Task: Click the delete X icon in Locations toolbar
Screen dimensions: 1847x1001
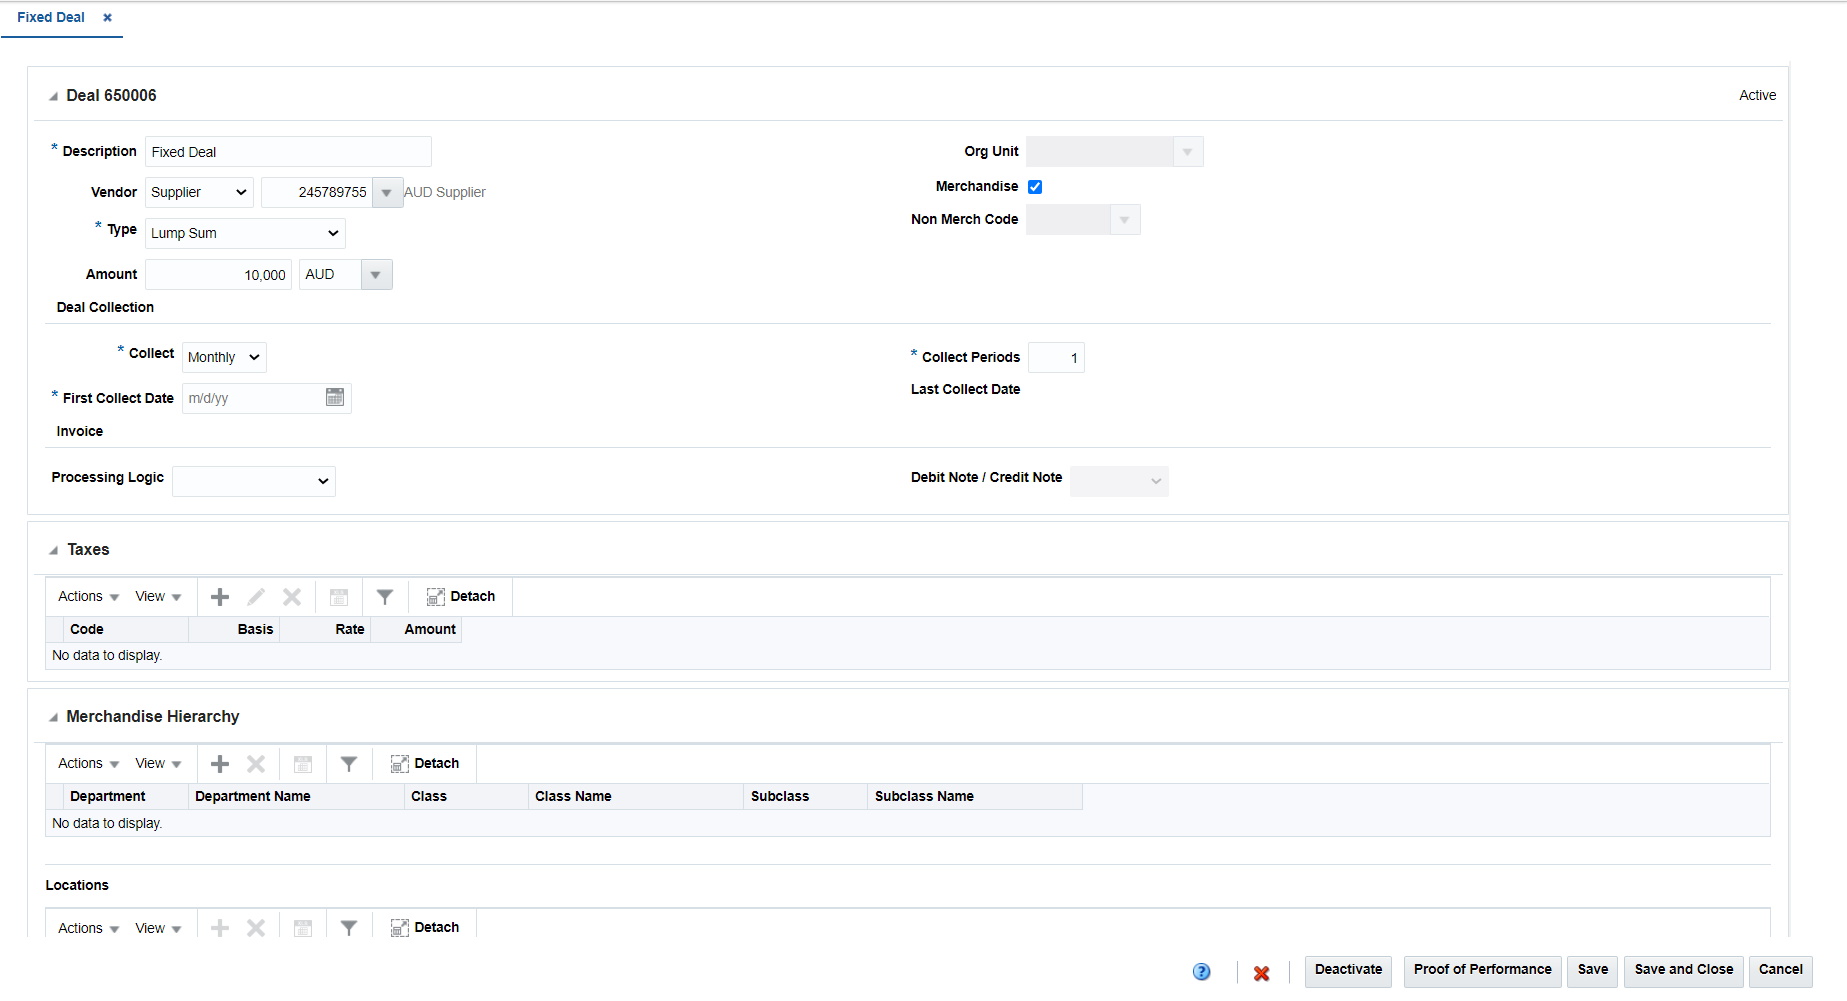Action: click(x=256, y=928)
